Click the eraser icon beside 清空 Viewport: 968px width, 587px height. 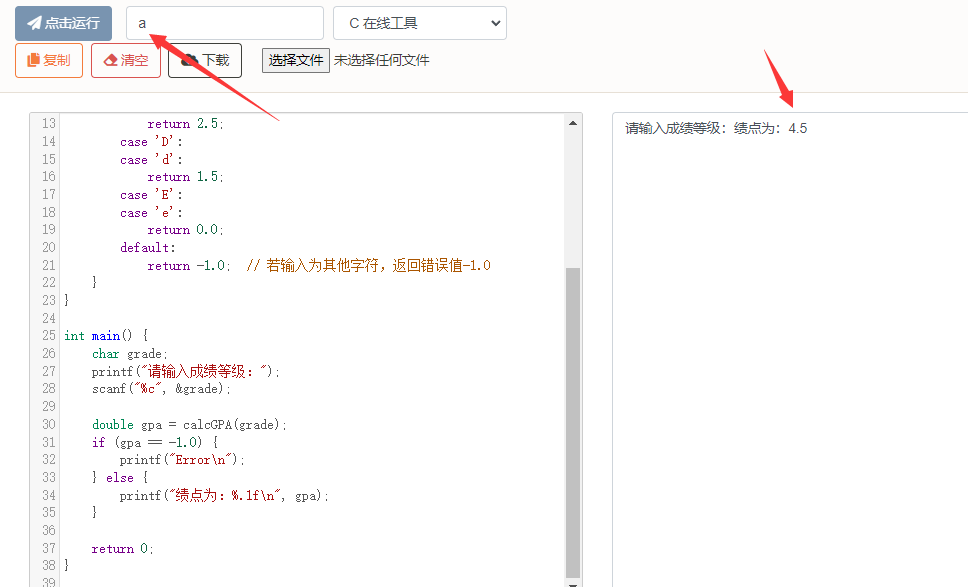click(111, 60)
